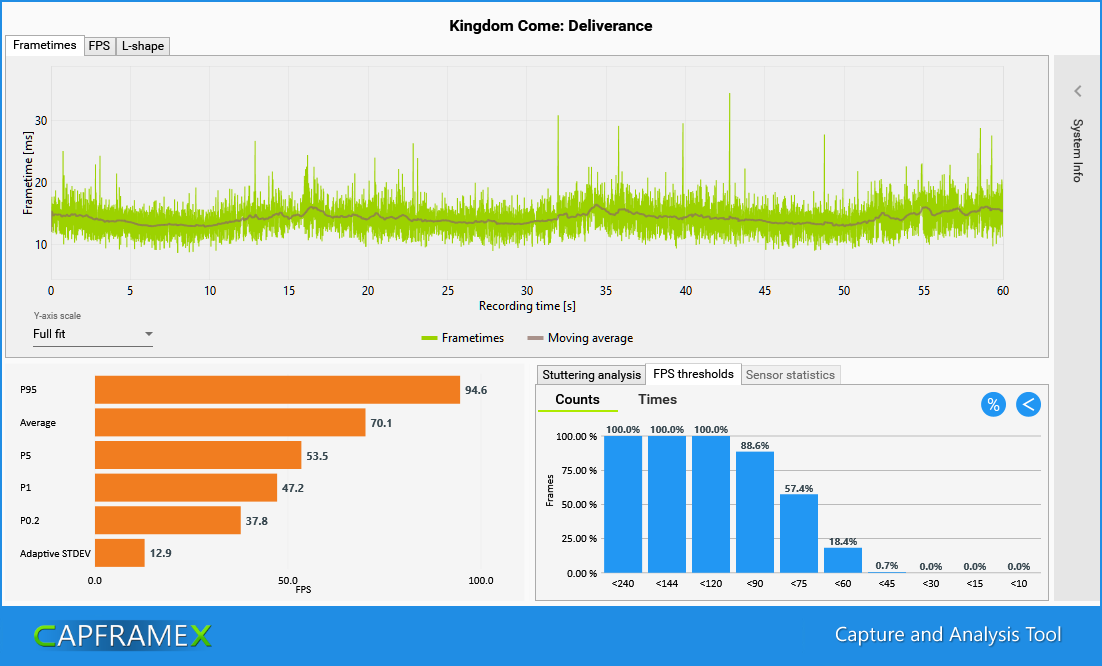Click the Adaptive STDEV orange bar
Image resolution: width=1102 pixels, height=666 pixels.
119,553
